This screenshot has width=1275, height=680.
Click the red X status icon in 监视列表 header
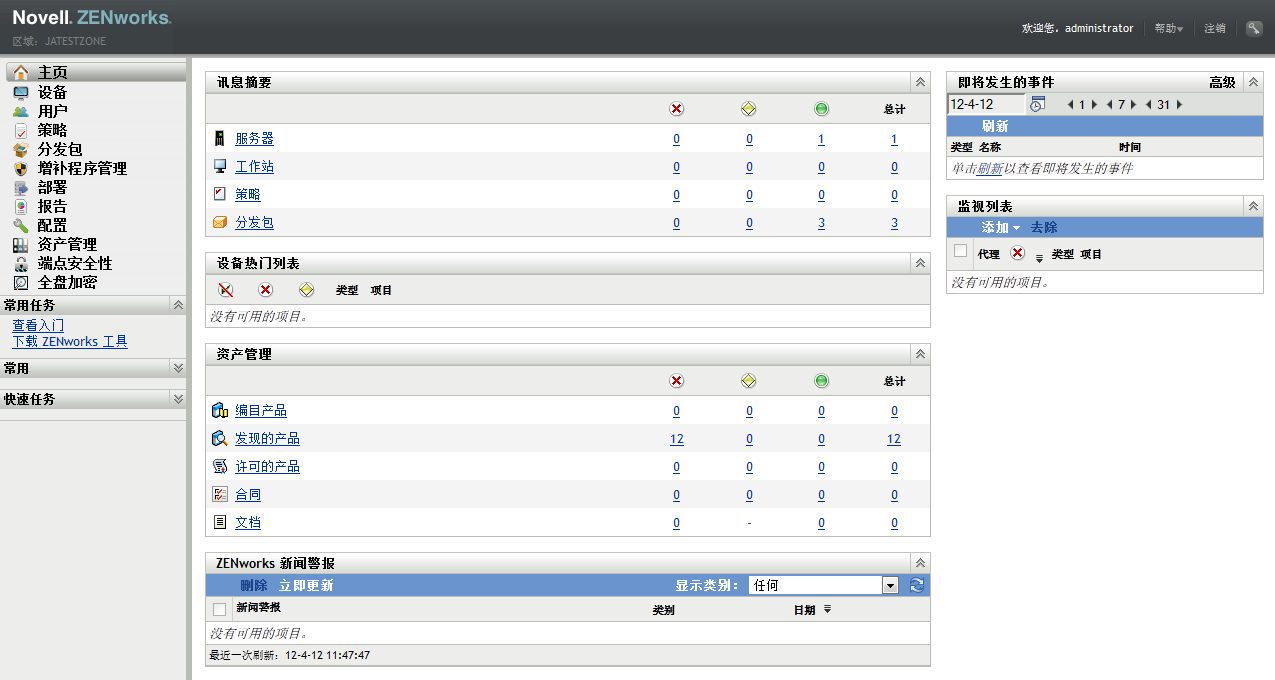coord(1018,253)
